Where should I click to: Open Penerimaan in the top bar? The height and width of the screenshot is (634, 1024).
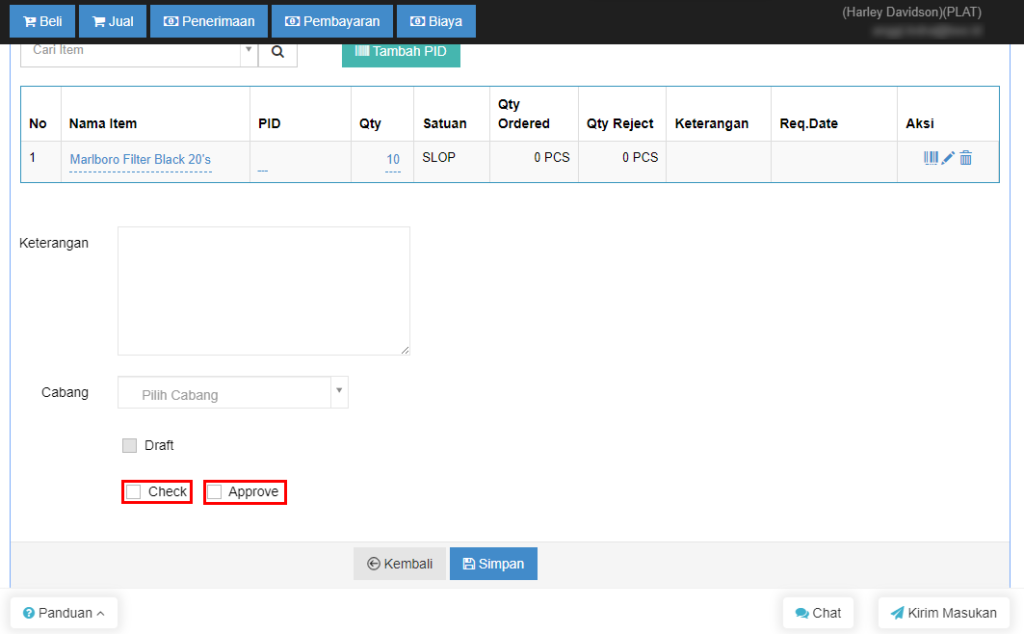pos(209,21)
